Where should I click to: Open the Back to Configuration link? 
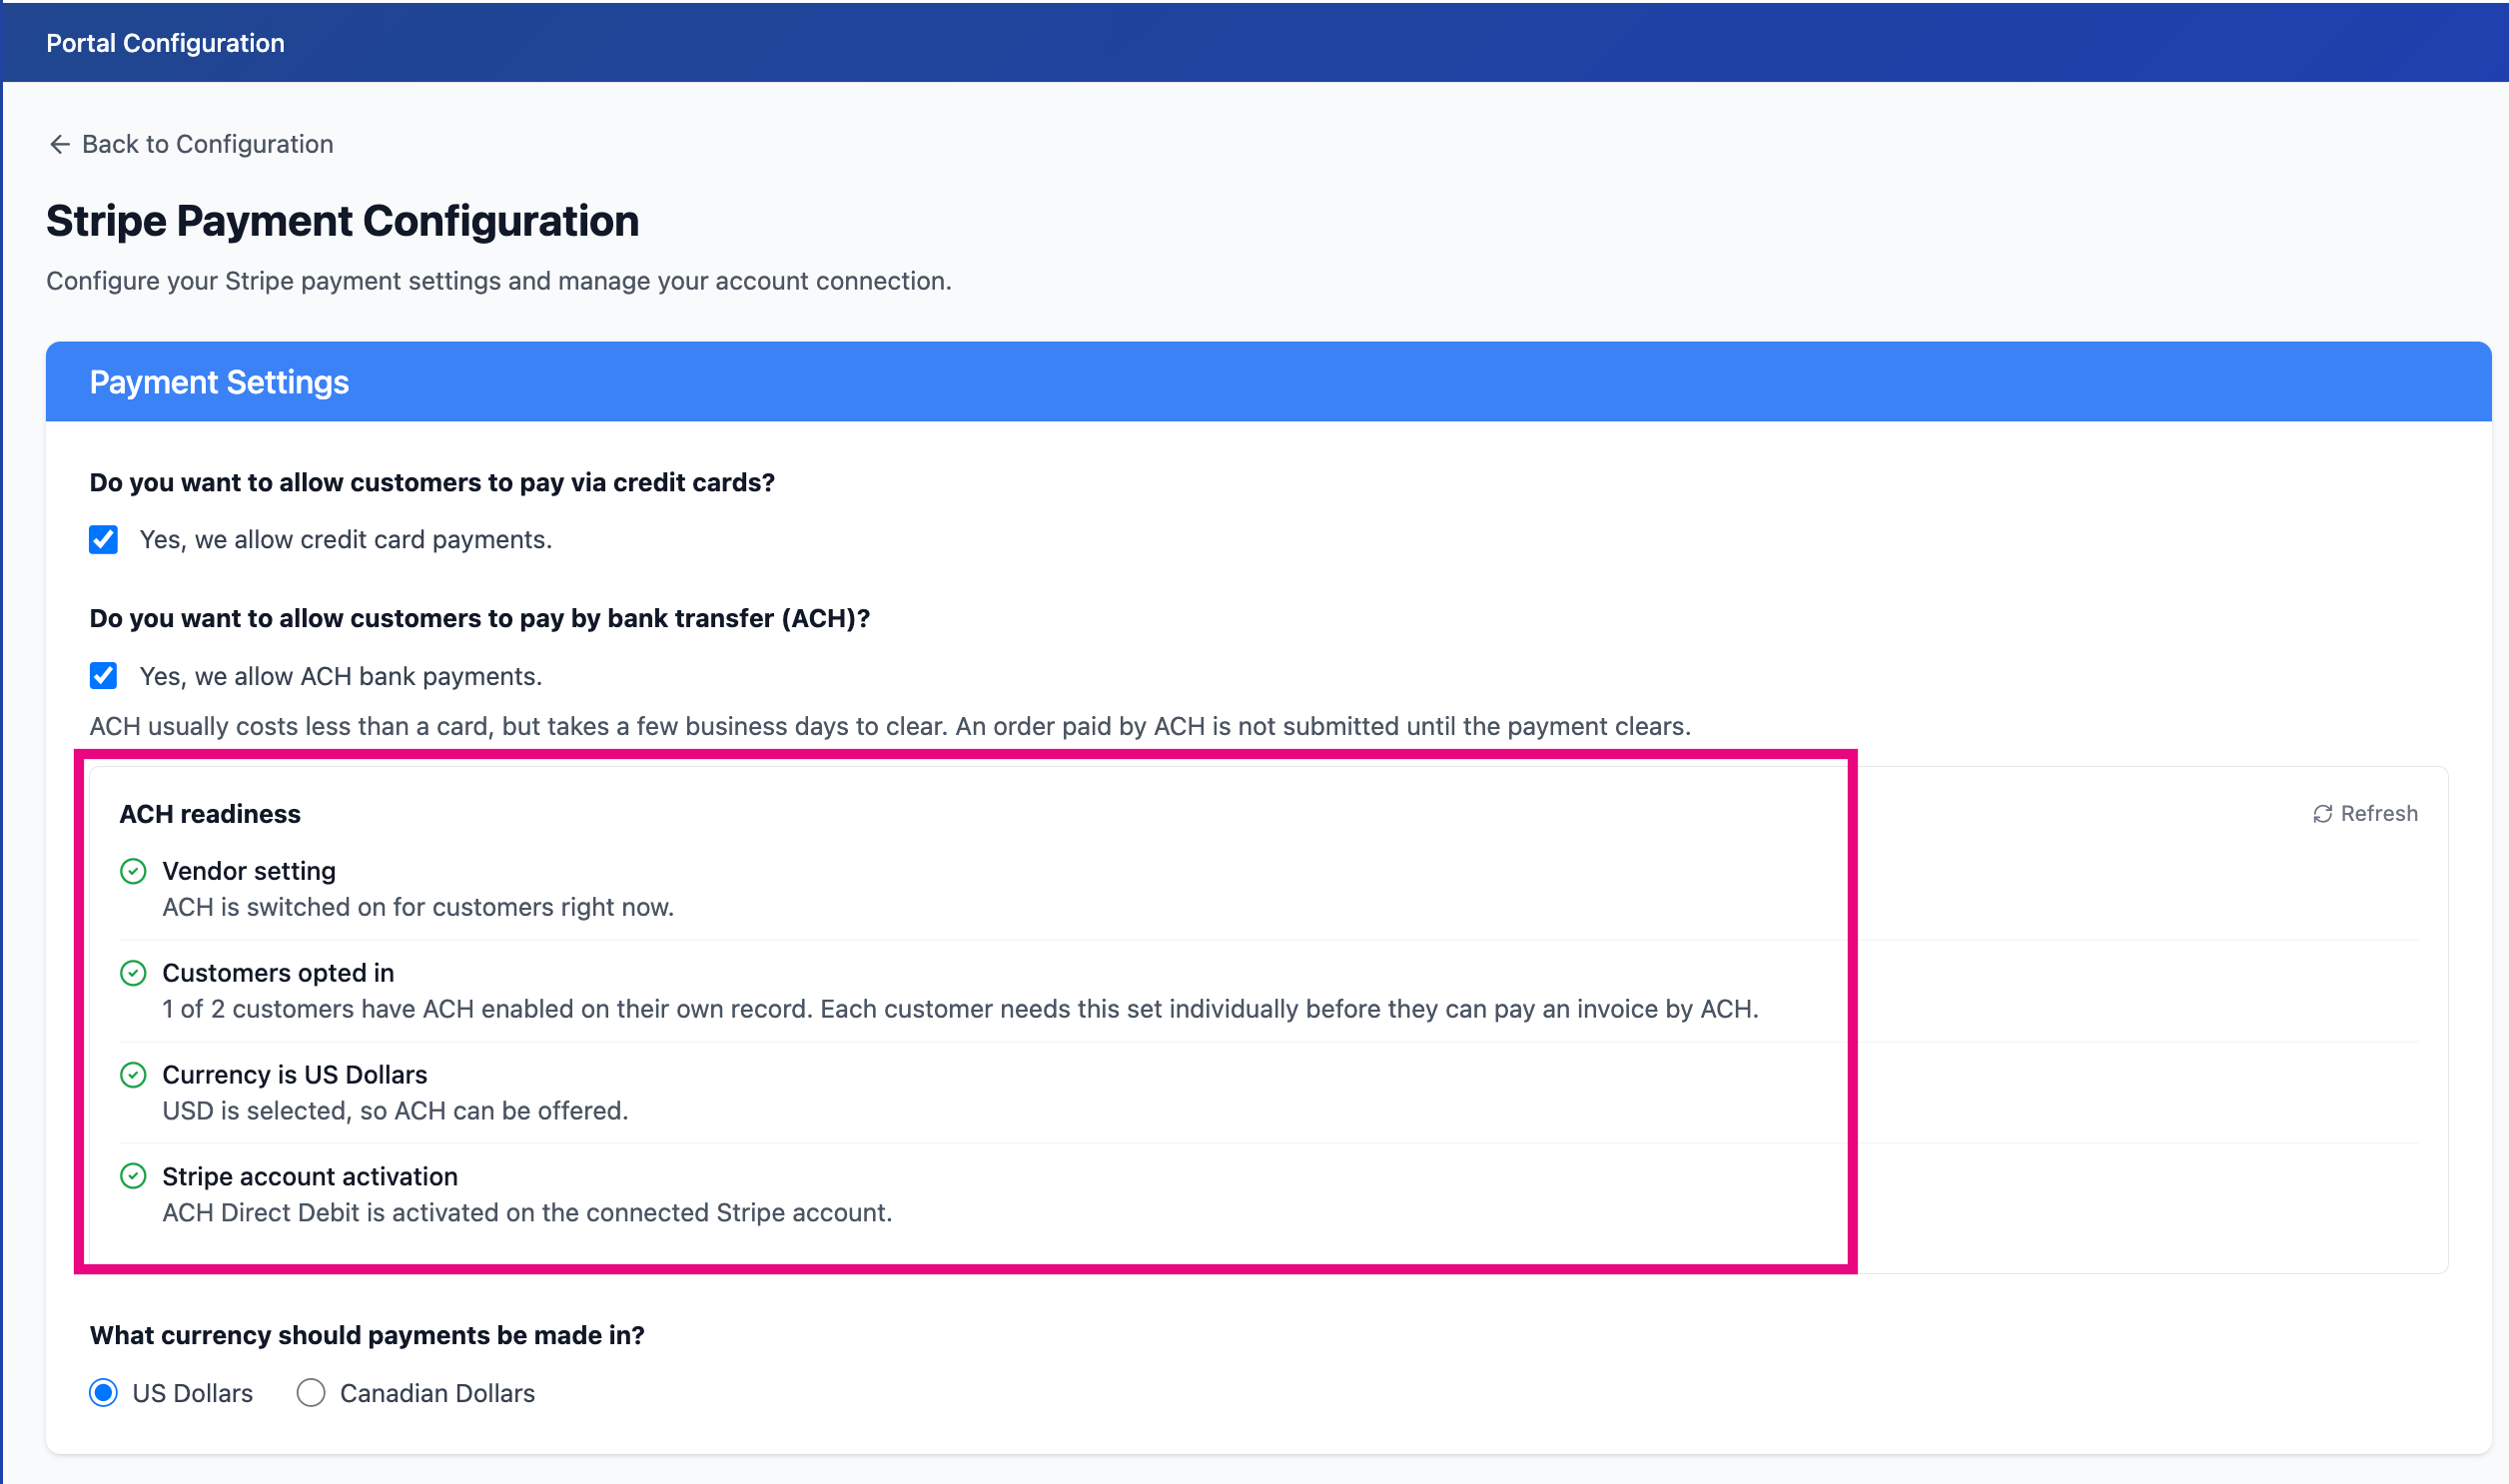(190, 144)
